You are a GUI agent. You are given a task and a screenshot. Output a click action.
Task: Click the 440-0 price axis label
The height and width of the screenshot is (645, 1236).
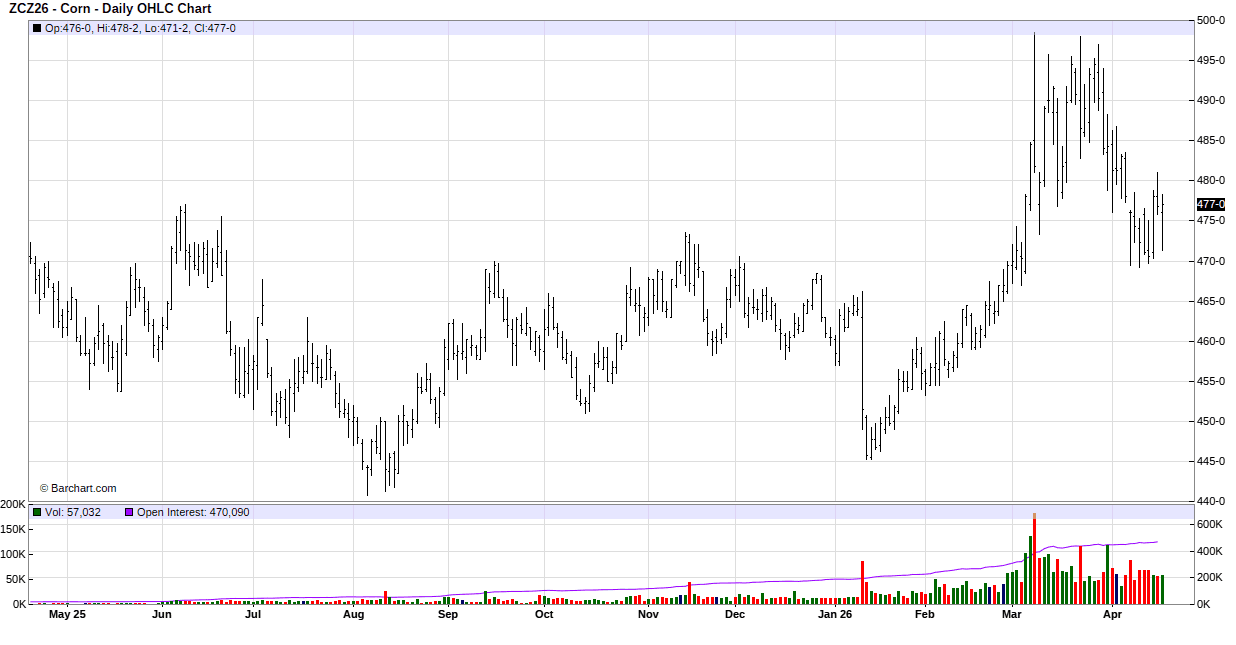[x=1211, y=501]
